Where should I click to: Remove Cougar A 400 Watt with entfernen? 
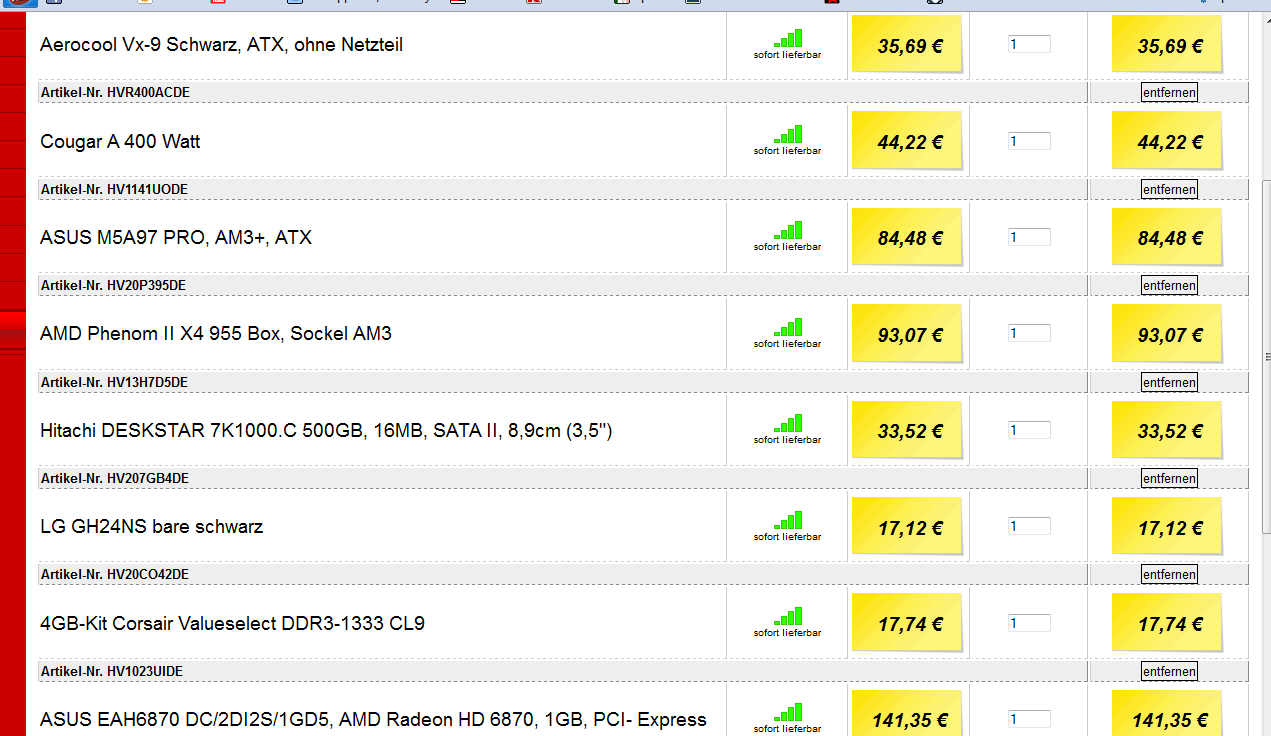[x=1169, y=189]
